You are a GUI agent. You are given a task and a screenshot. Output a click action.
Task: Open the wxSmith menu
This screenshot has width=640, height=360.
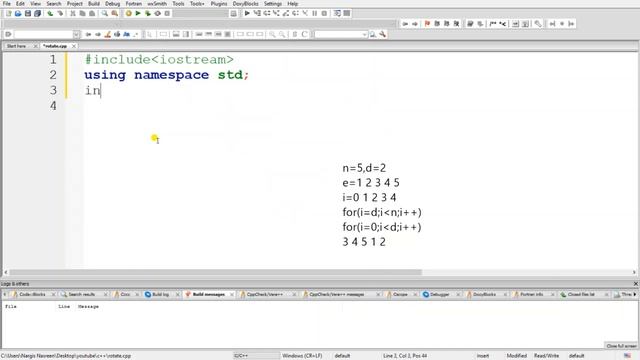(157, 4)
